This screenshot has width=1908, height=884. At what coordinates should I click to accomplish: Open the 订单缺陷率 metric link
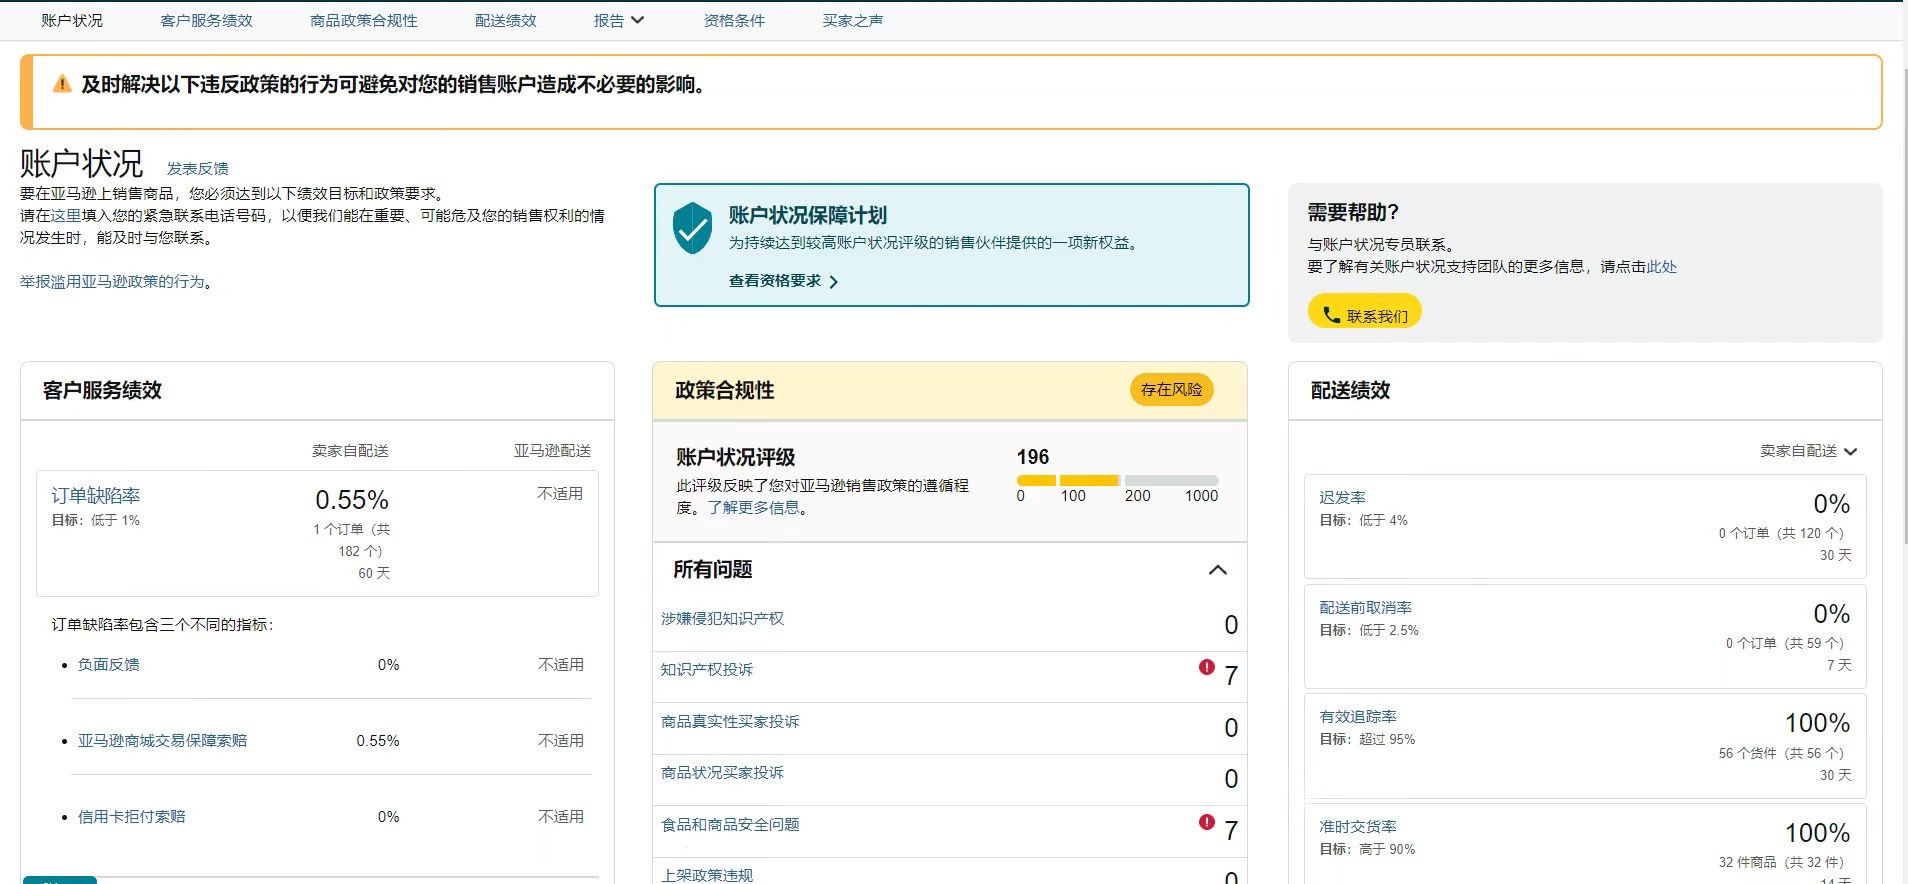tap(96, 496)
